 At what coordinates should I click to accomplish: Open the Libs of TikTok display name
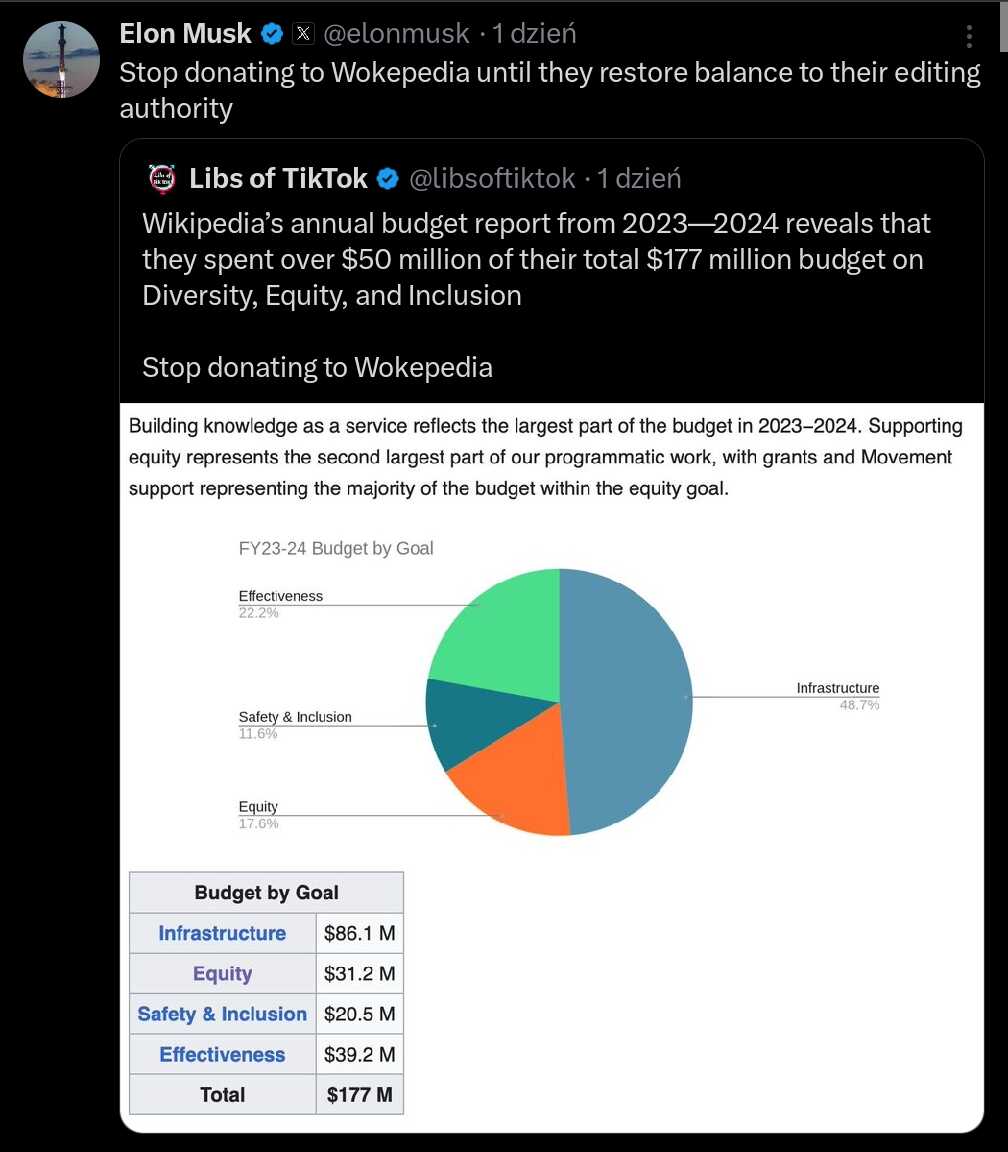pos(278,179)
